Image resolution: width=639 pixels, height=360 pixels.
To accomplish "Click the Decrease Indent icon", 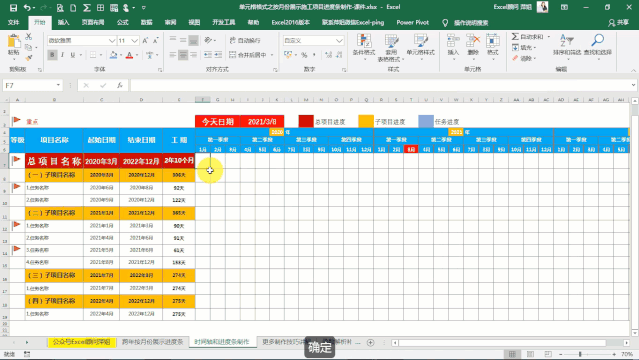I will [x=208, y=55].
